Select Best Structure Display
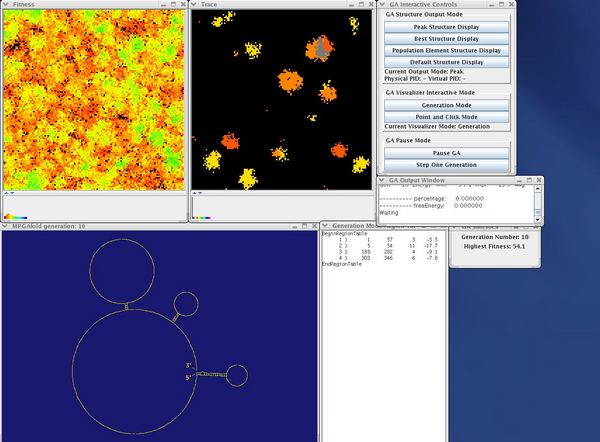The image size is (600, 442). click(447, 38)
